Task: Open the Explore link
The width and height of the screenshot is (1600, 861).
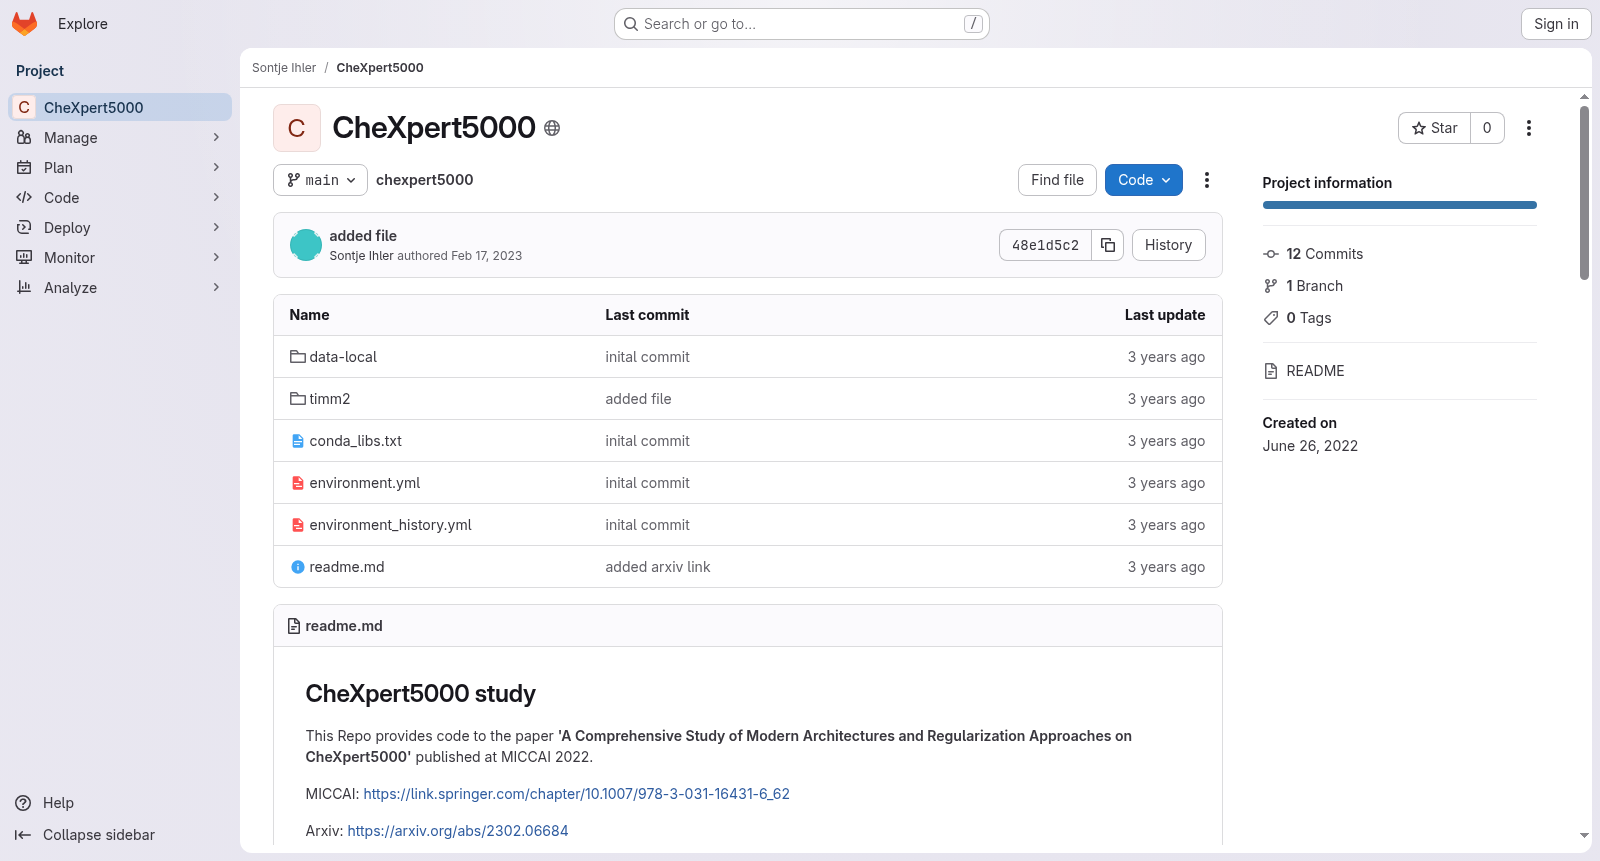Action: point(83,24)
